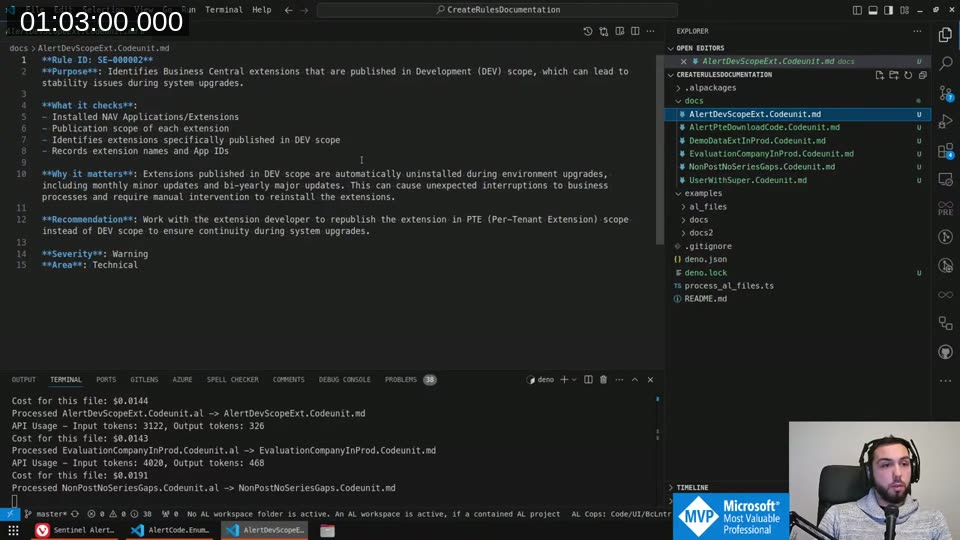Toggle the secondary sidebar layout button
The width and height of the screenshot is (960, 540).
(x=890, y=10)
